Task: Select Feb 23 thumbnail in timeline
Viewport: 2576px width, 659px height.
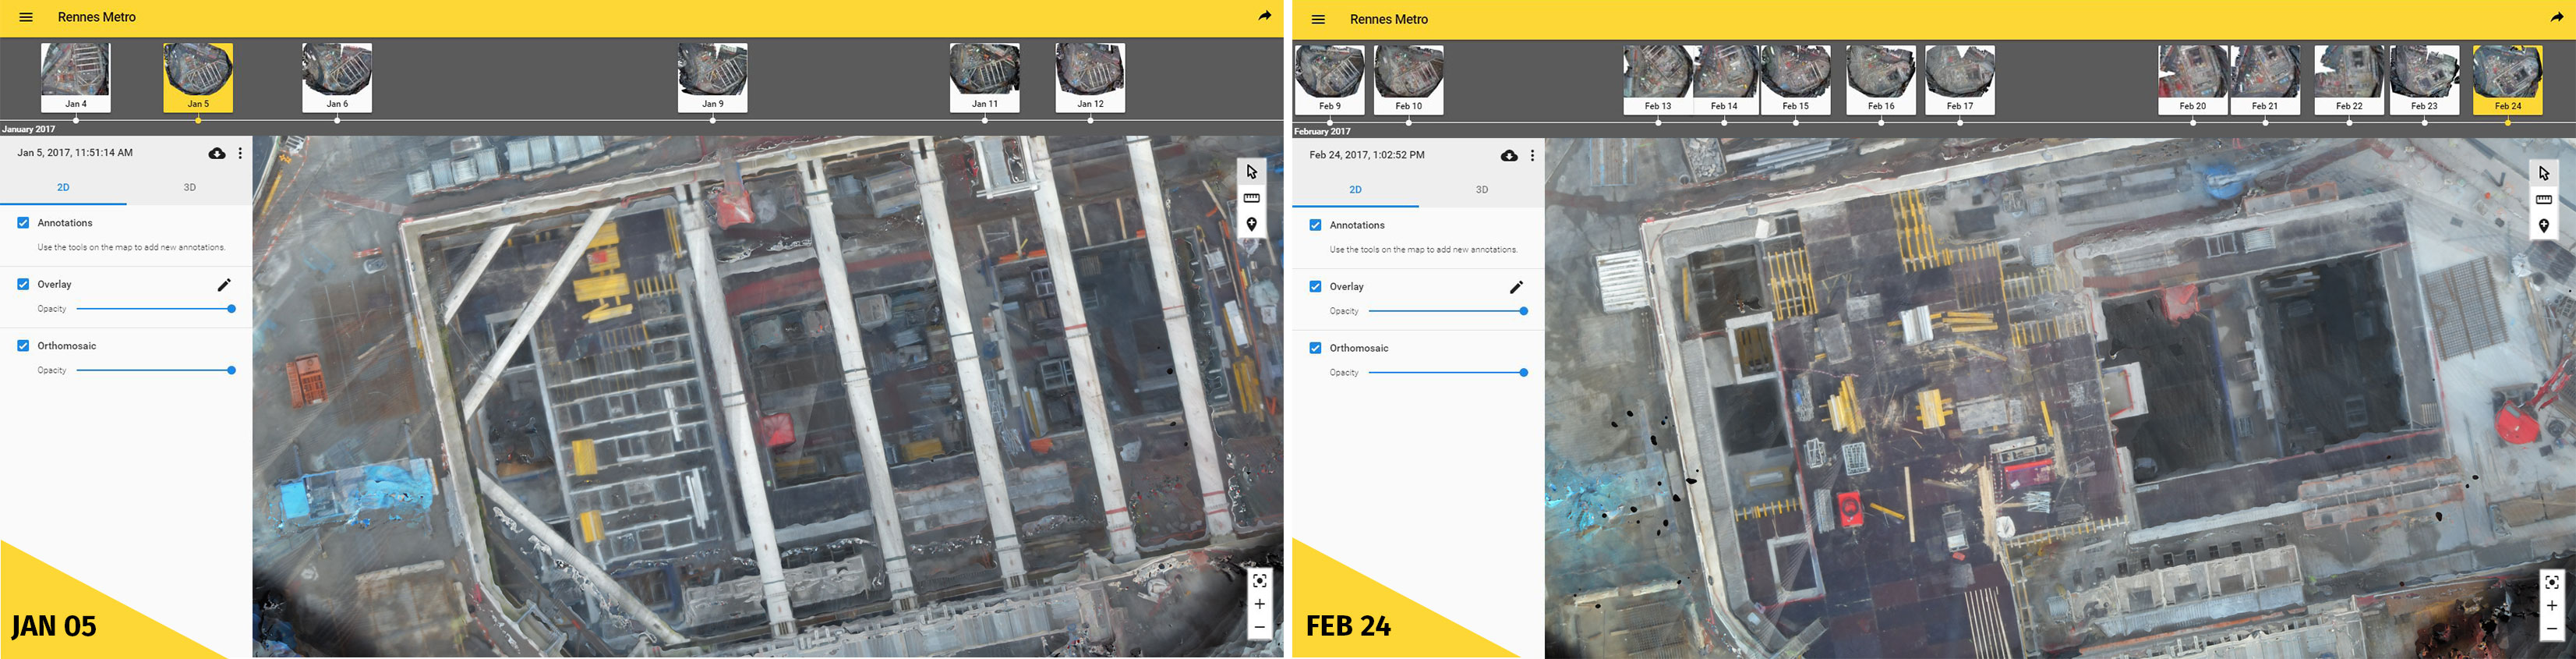Action: click(x=2424, y=79)
